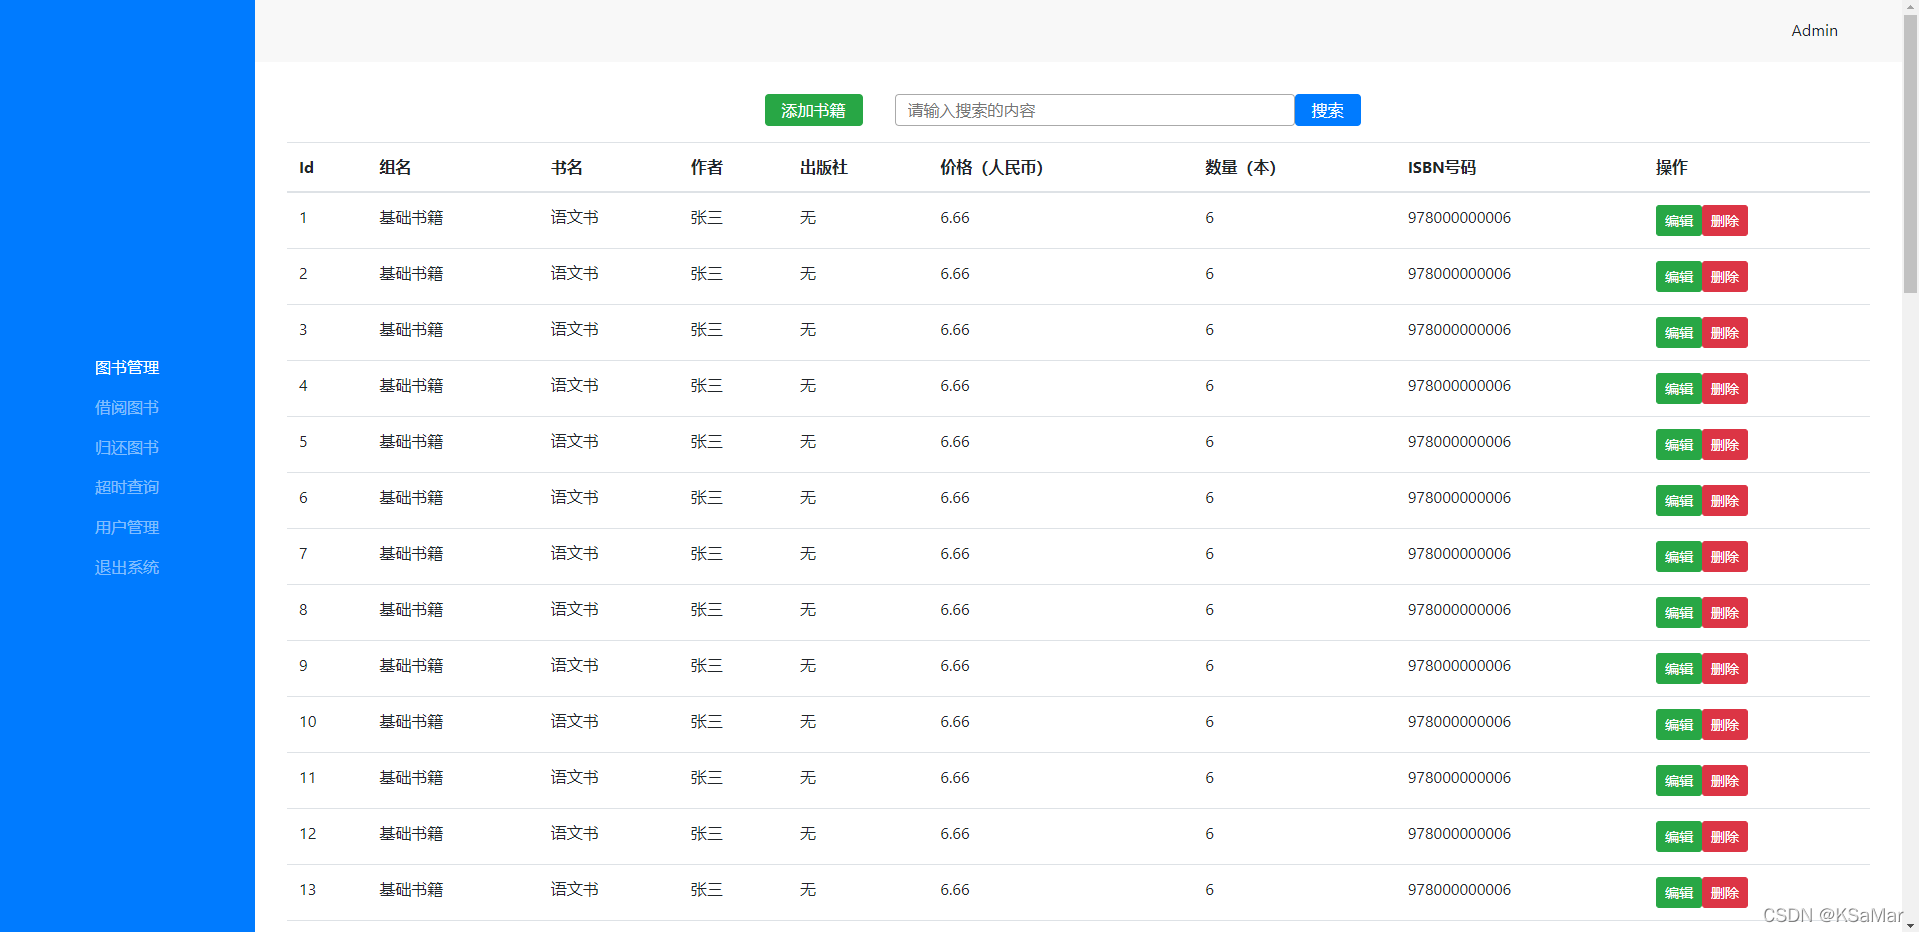Delete book row with Id 8
1919x932 pixels.
[1725, 613]
